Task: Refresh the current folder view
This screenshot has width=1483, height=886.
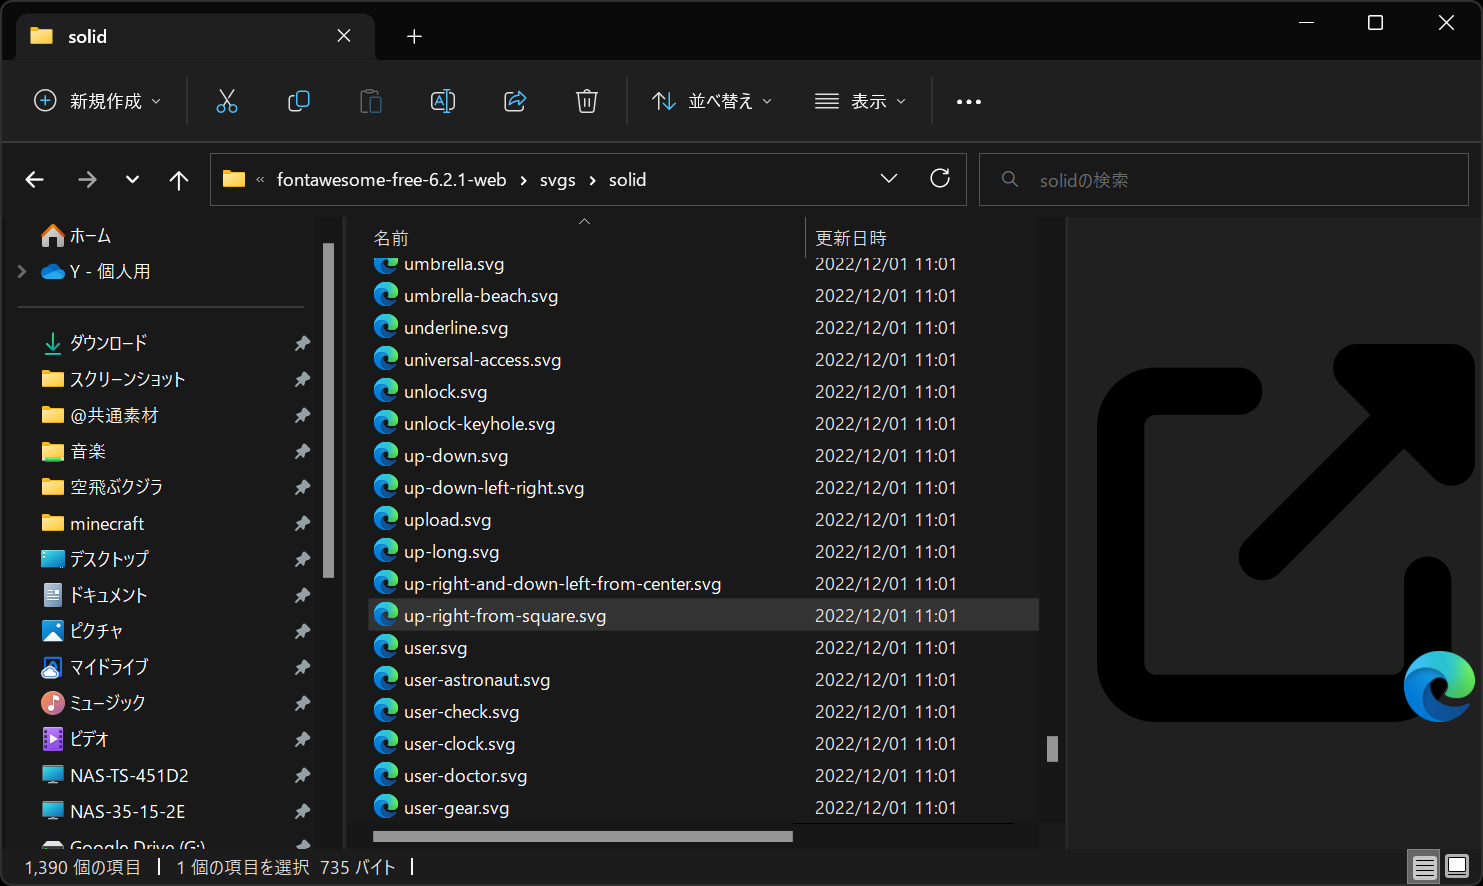Action: (x=940, y=179)
